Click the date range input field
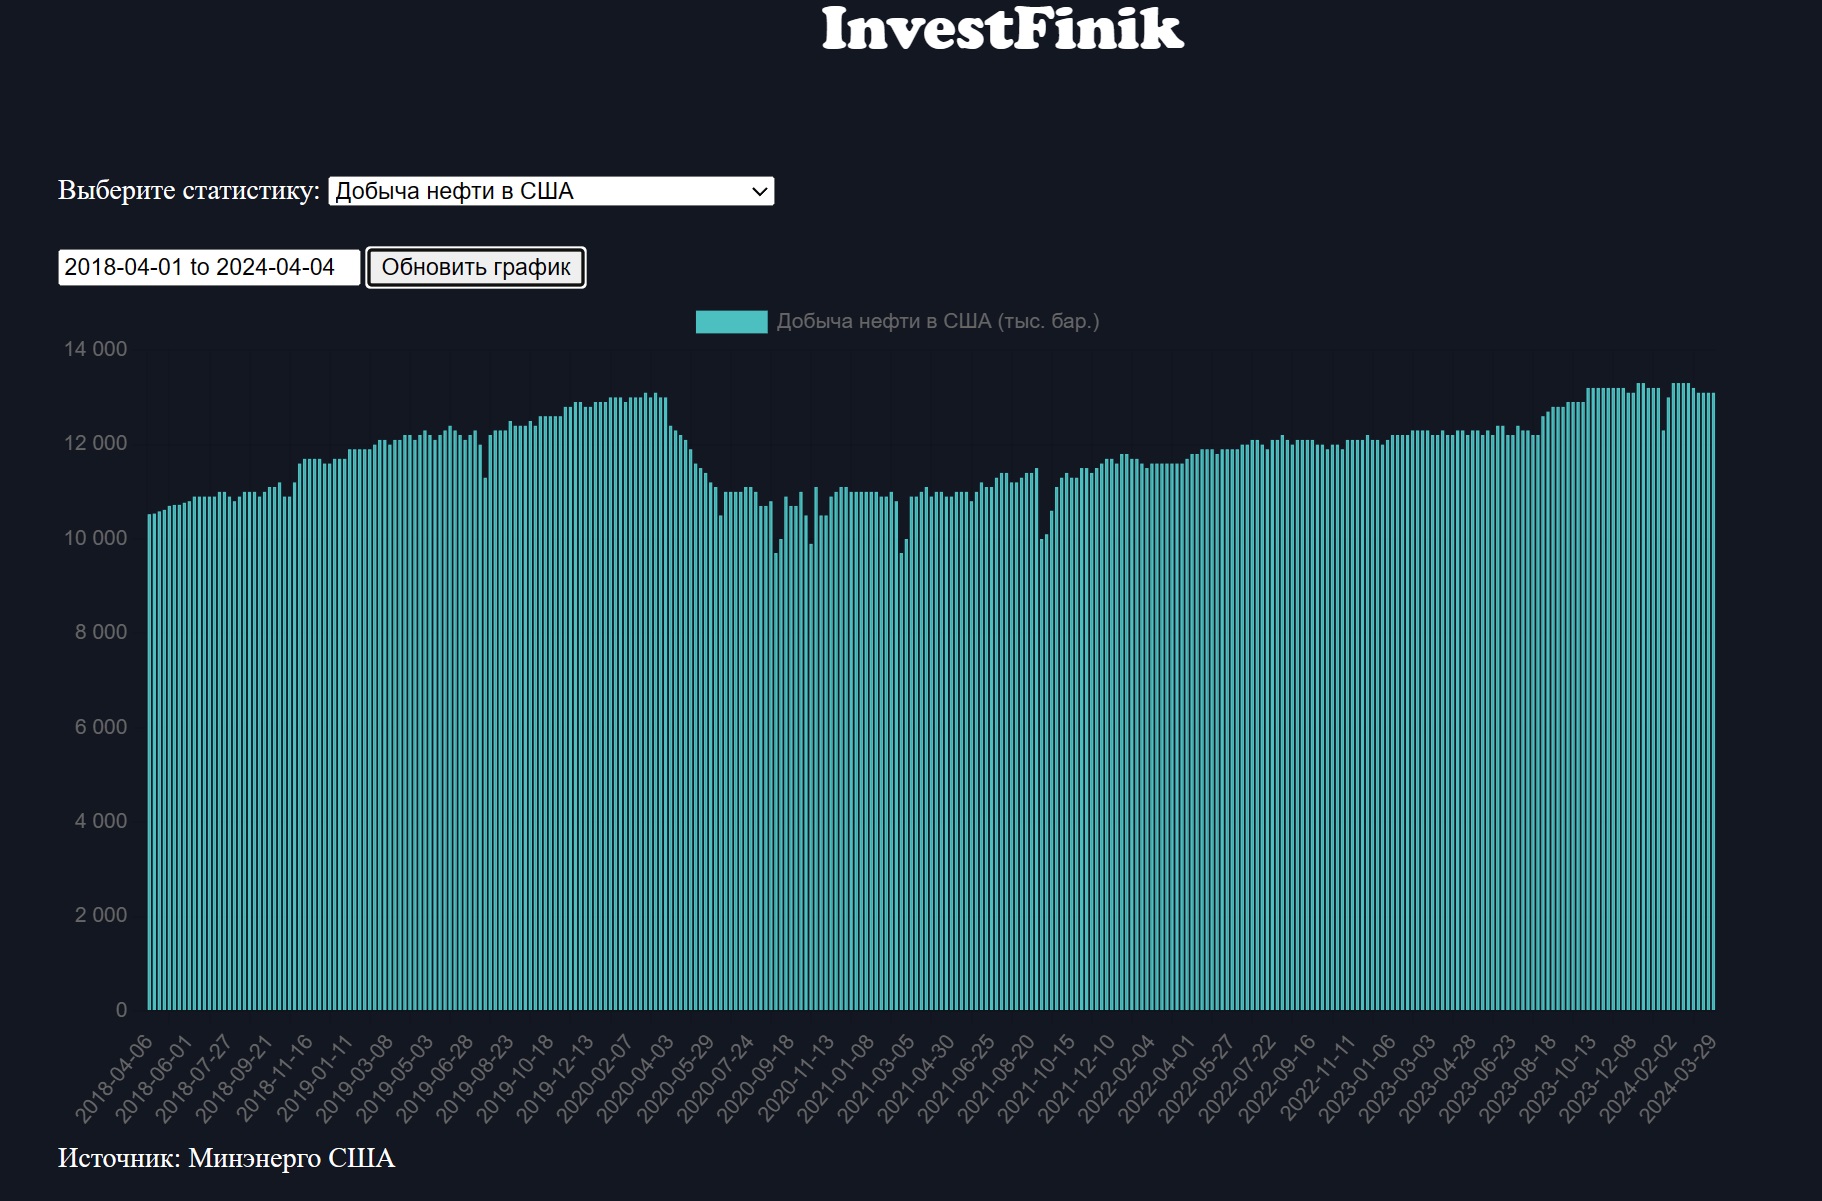 pos(209,267)
